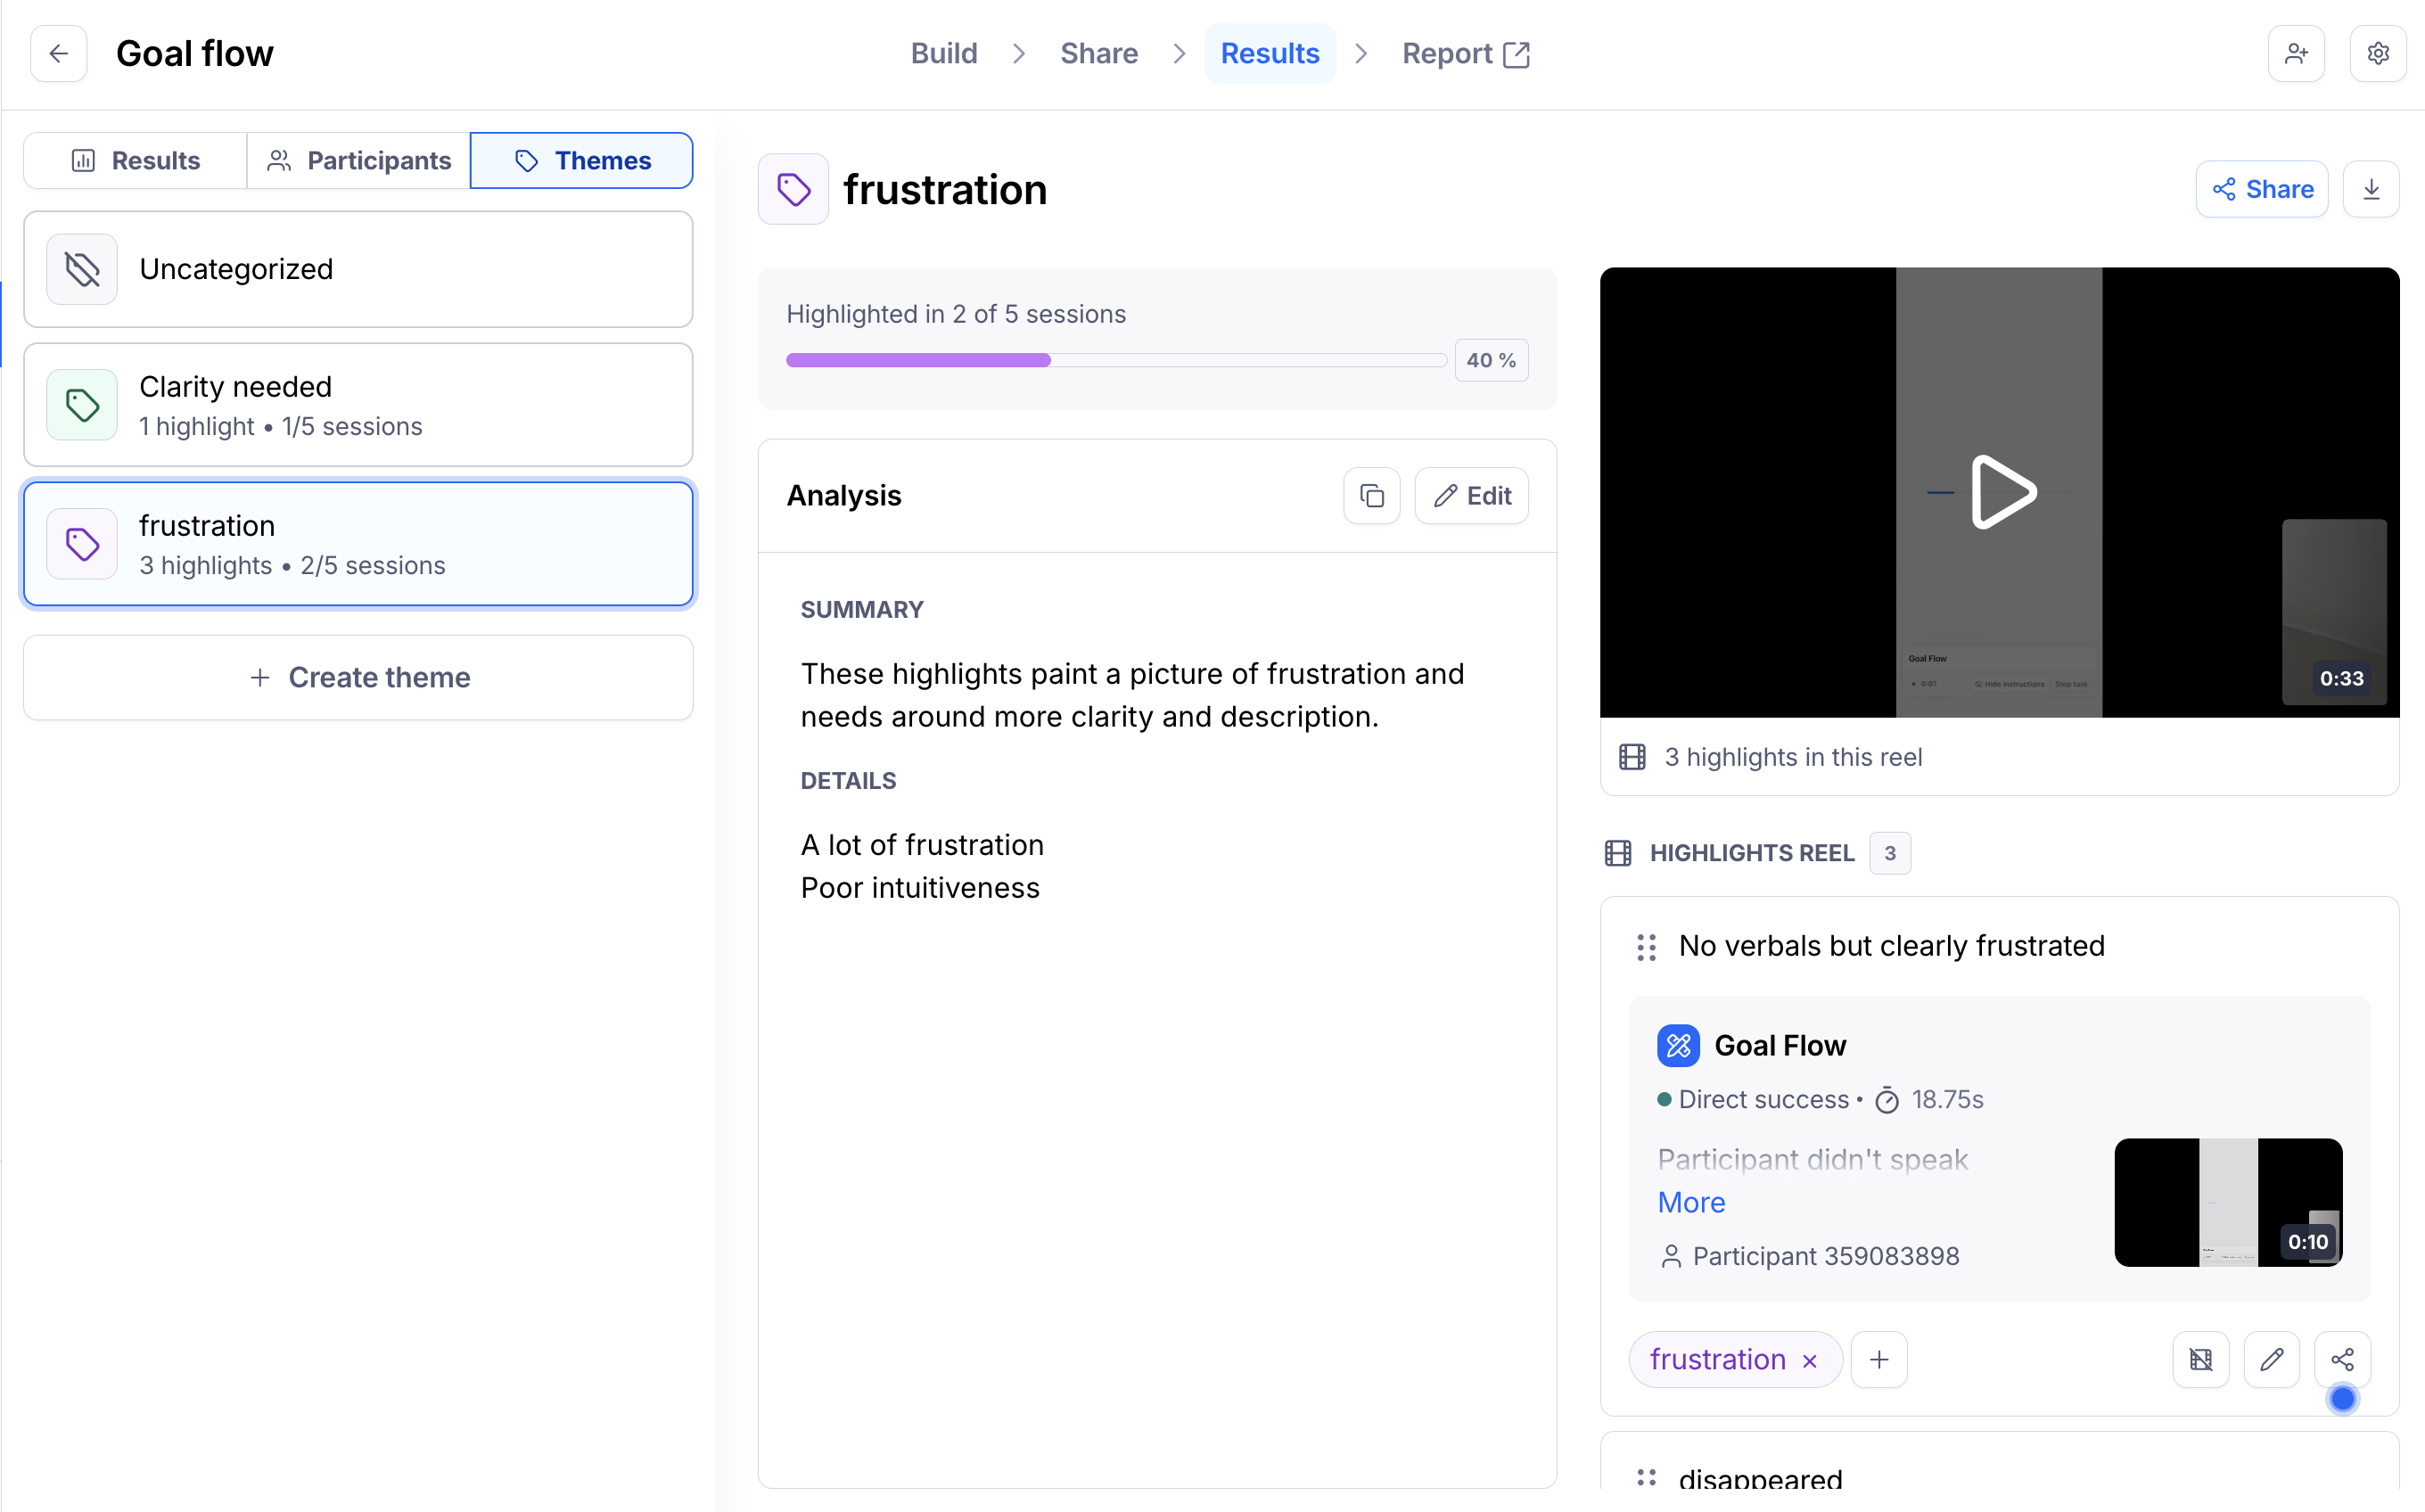
Task: Select the Clarity needed theme
Action: pos(358,405)
